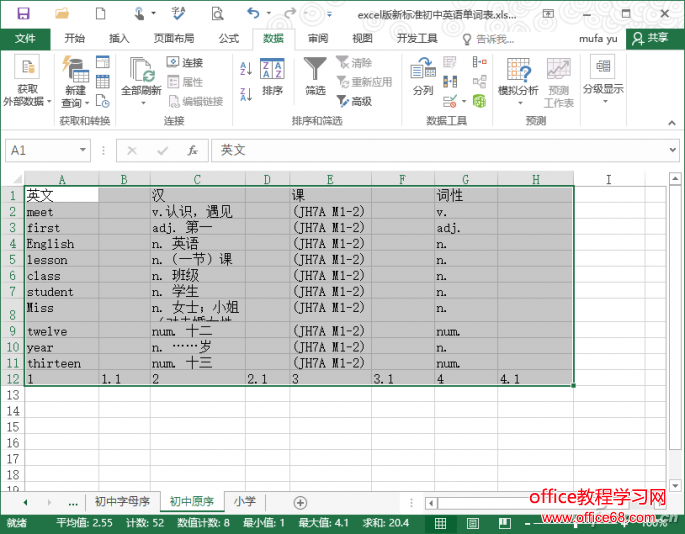Switch to the Formulas (公式) tab
This screenshot has height=534, width=685.
click(228, 38)
